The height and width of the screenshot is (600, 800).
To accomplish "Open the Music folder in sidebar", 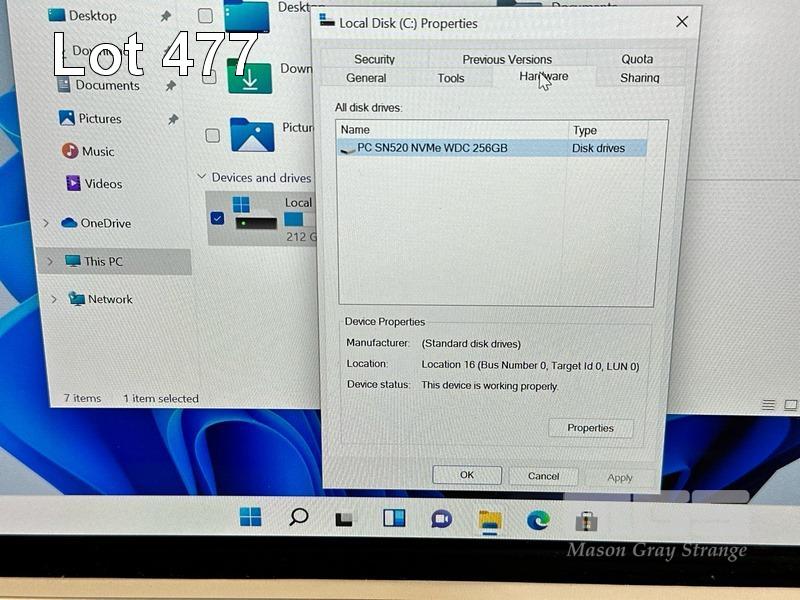I will click(97, 151).
